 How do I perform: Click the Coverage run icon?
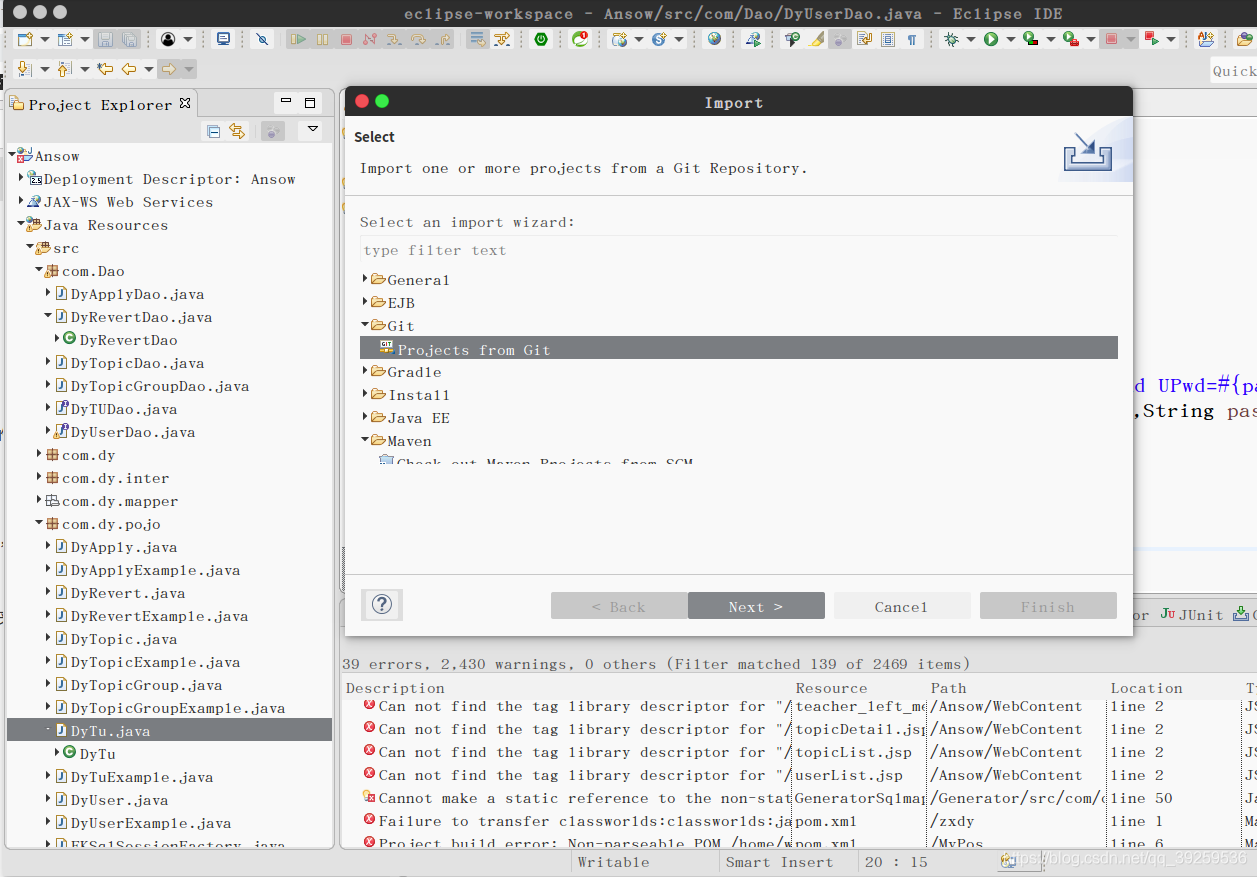pyautogui.click(x=1030, y=39)
